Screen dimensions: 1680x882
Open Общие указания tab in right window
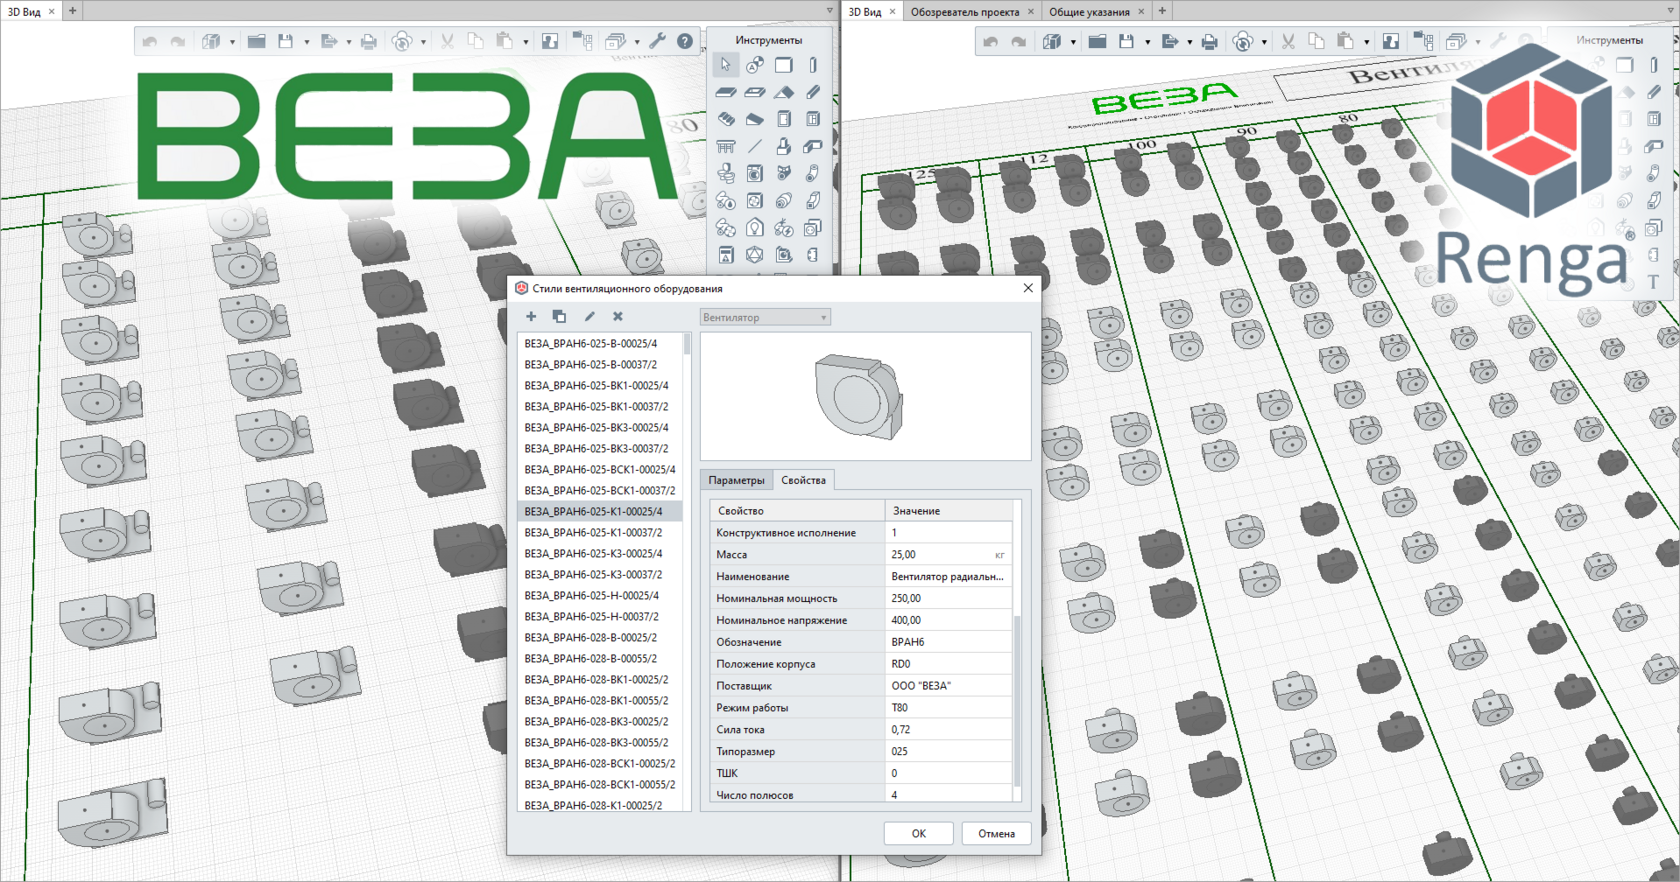click(x=1089, y=12)
